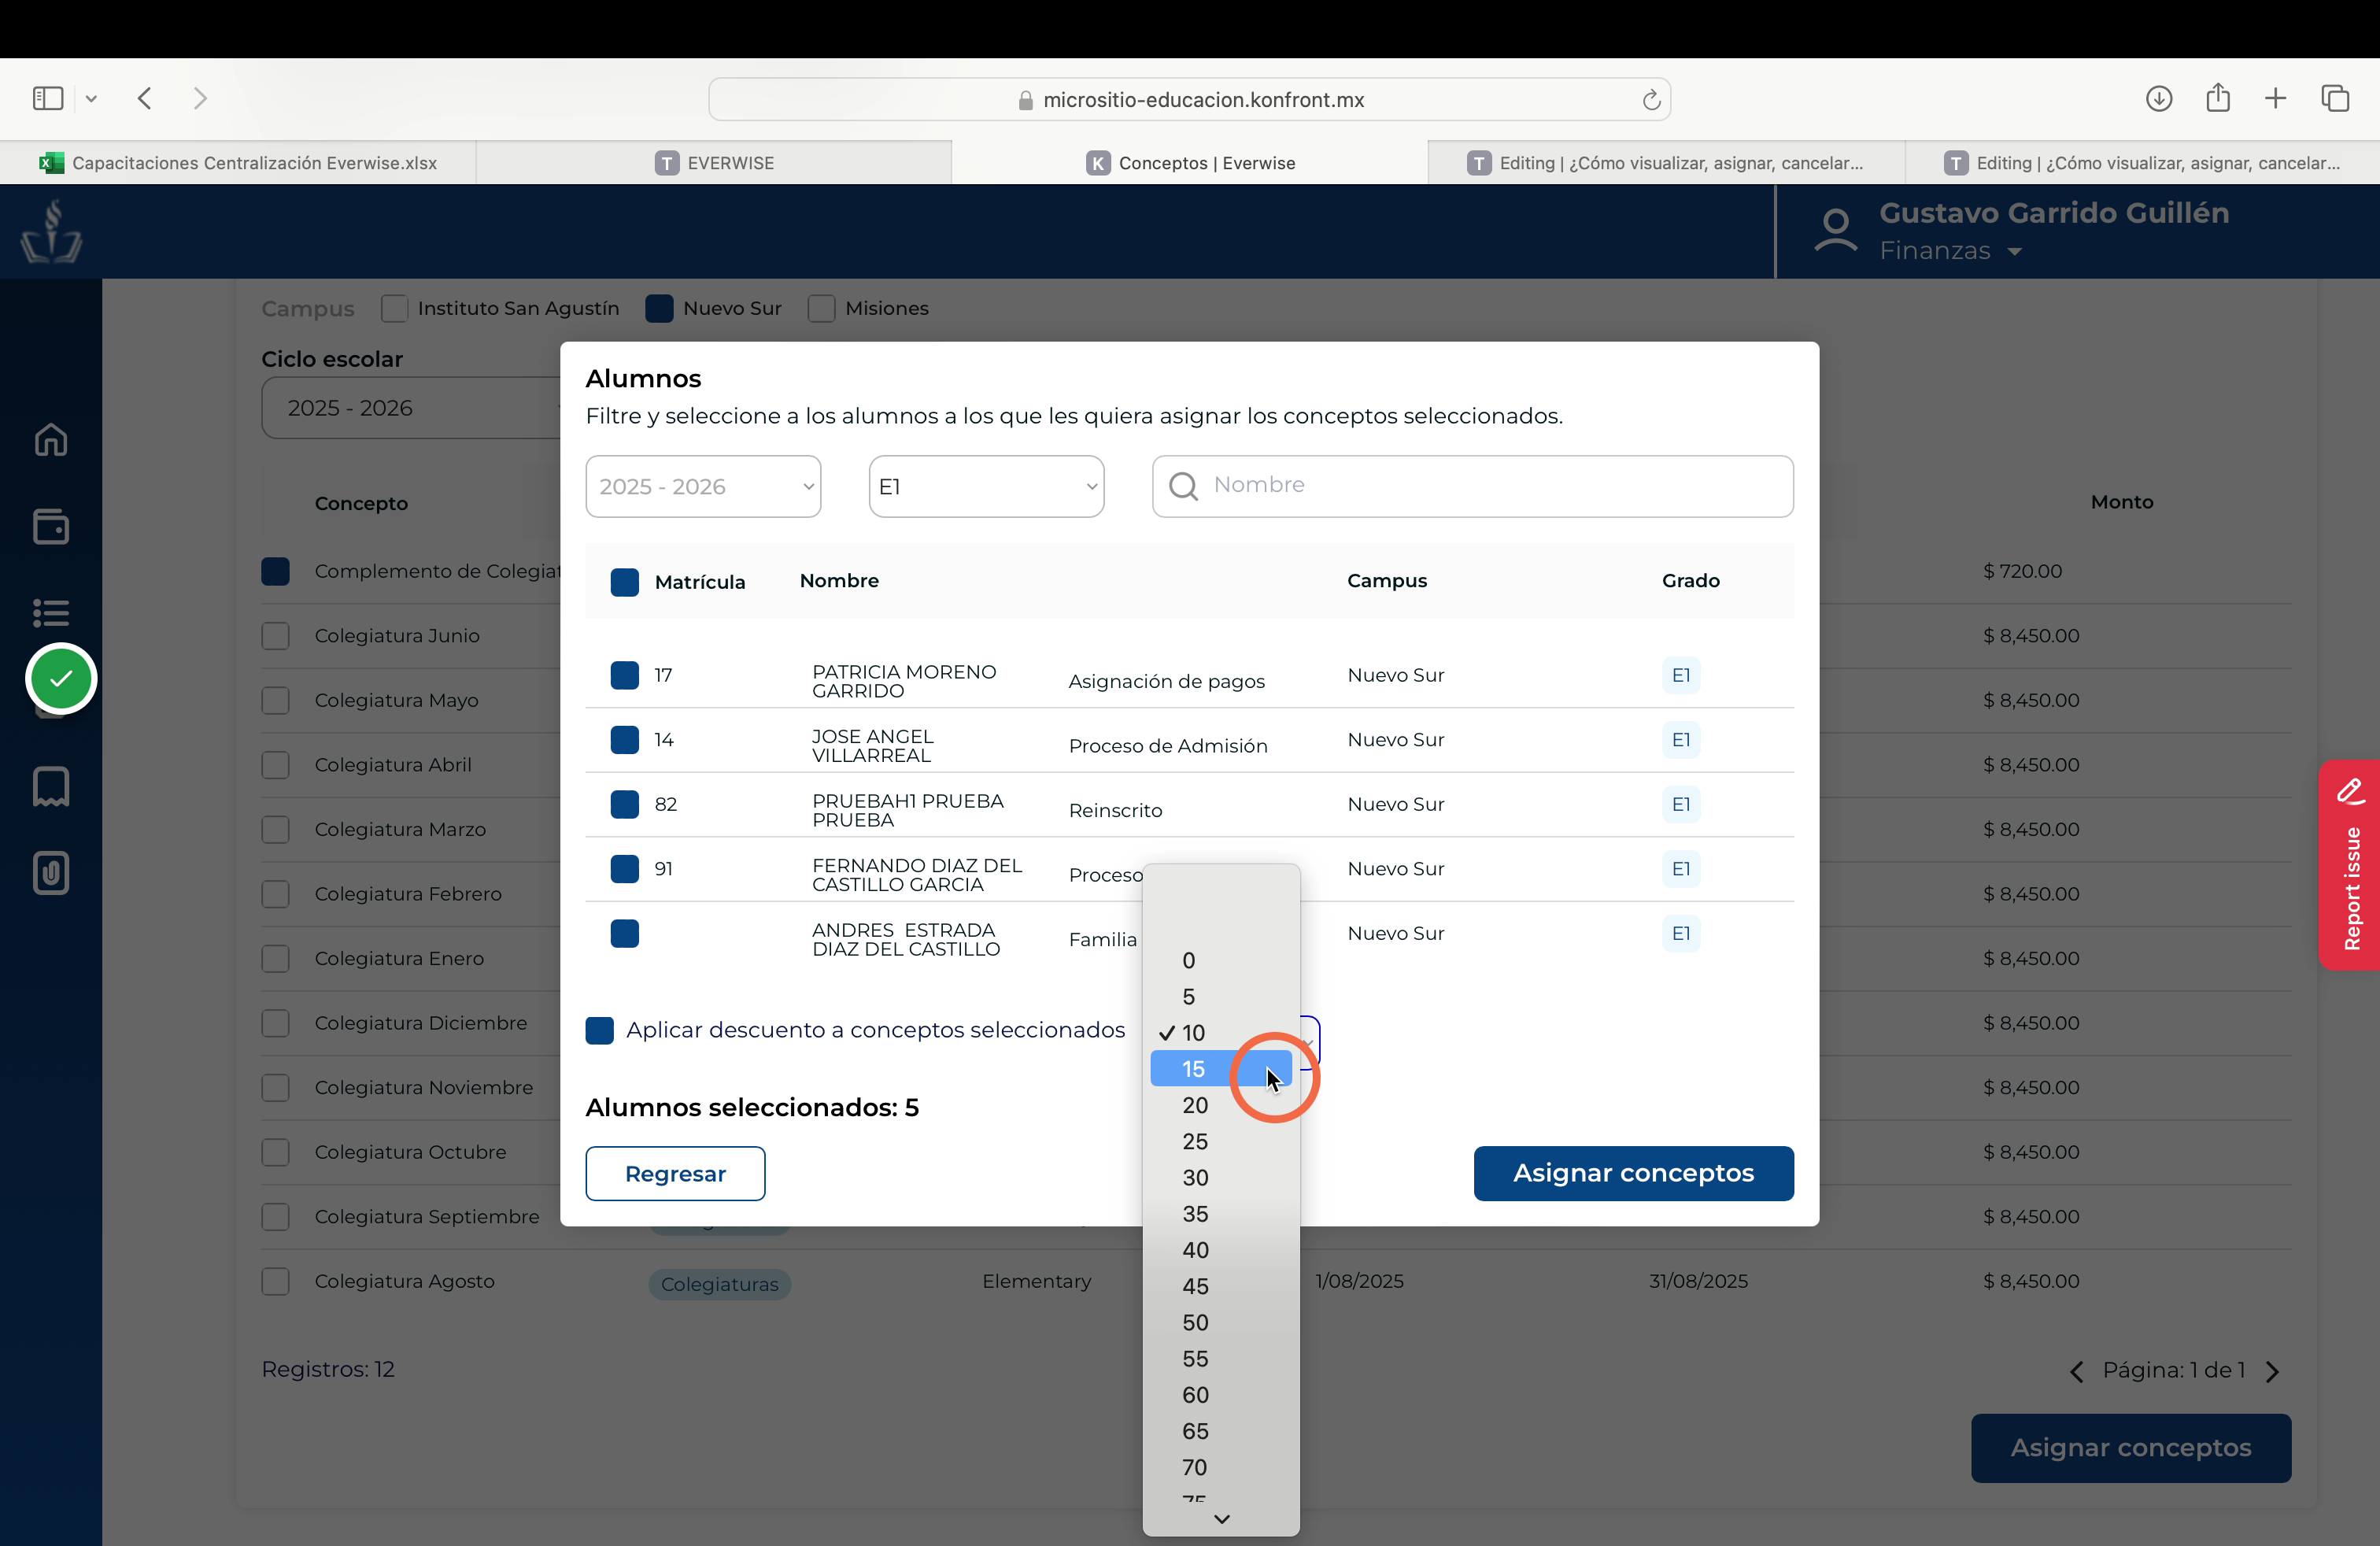Click the home icon in the sidebar

coord(51,440)
